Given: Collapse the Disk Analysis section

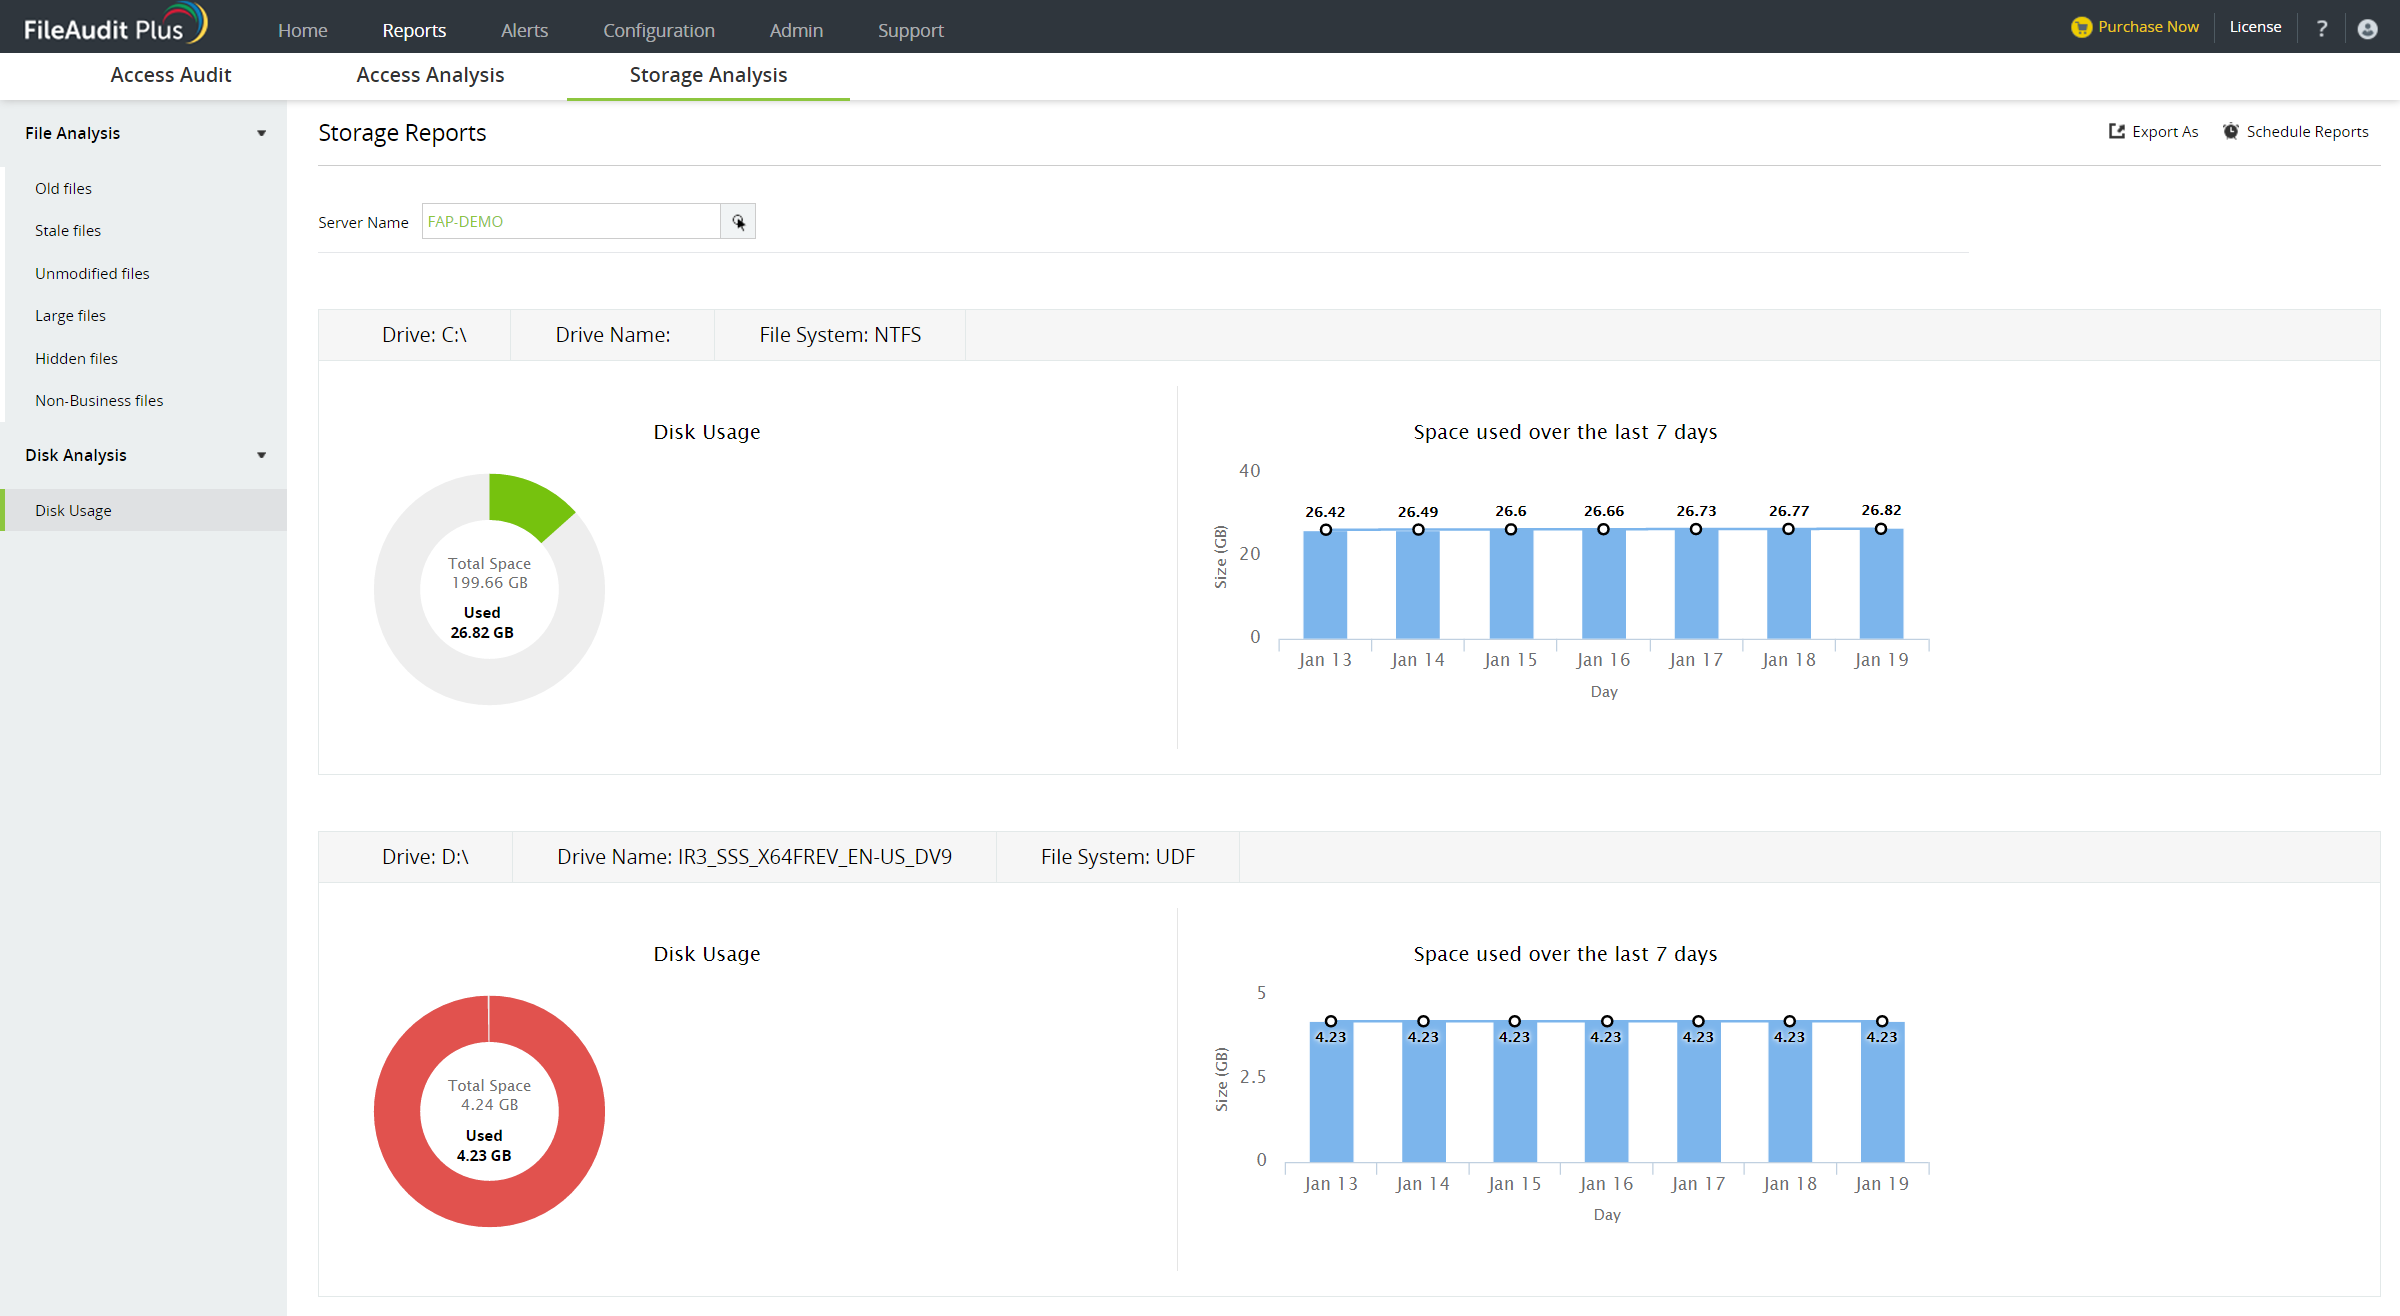Looking at the screenshot, I should (x=261, y=455).
